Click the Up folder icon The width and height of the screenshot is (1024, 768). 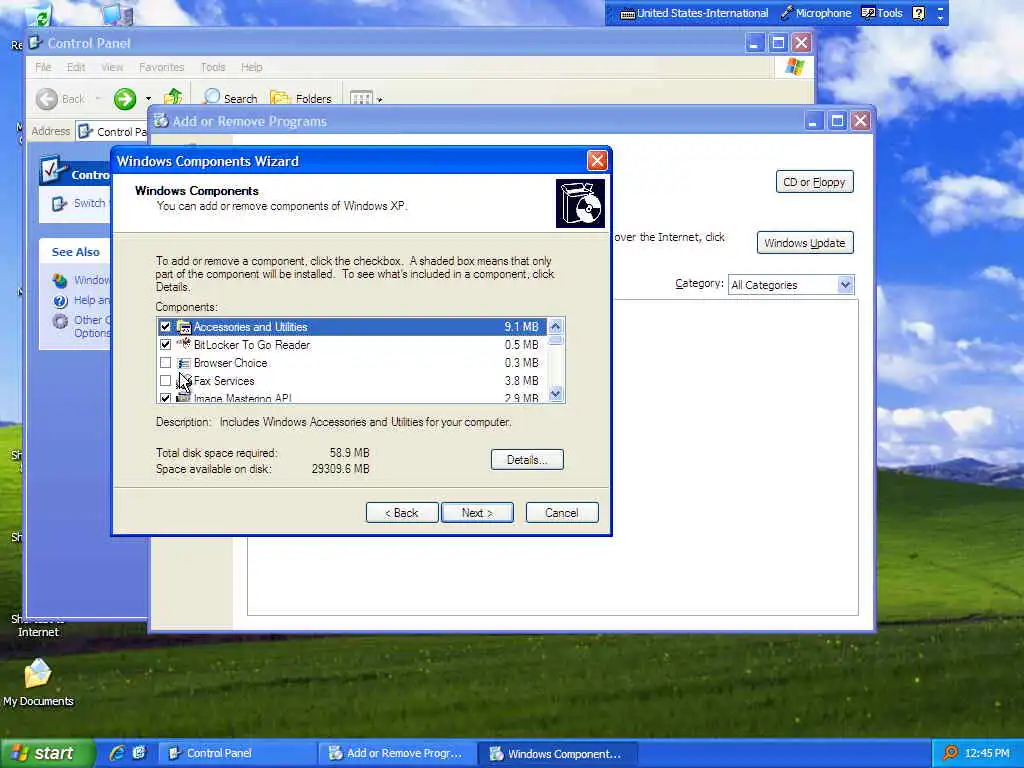(173, 97)
